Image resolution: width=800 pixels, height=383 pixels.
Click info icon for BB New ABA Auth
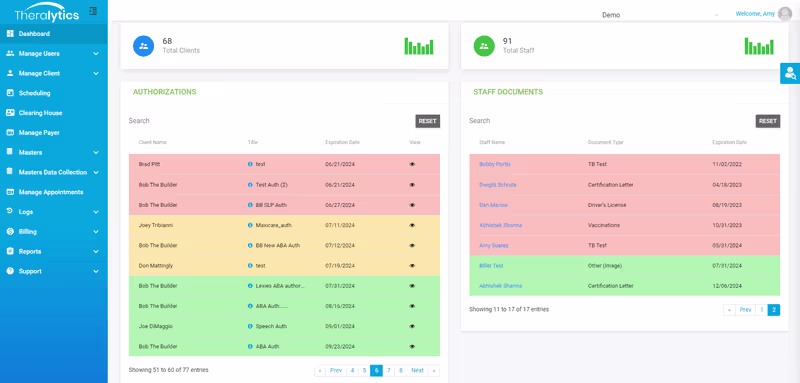250,245
